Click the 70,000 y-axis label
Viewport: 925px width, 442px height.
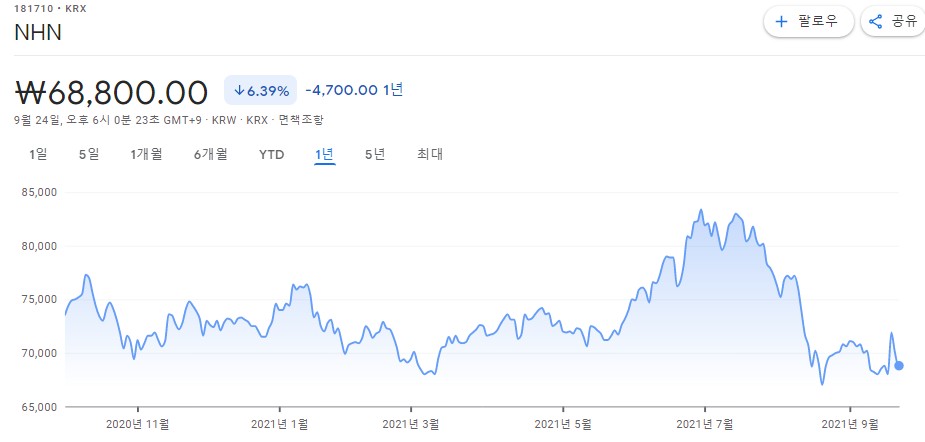[x=38, y=353]
